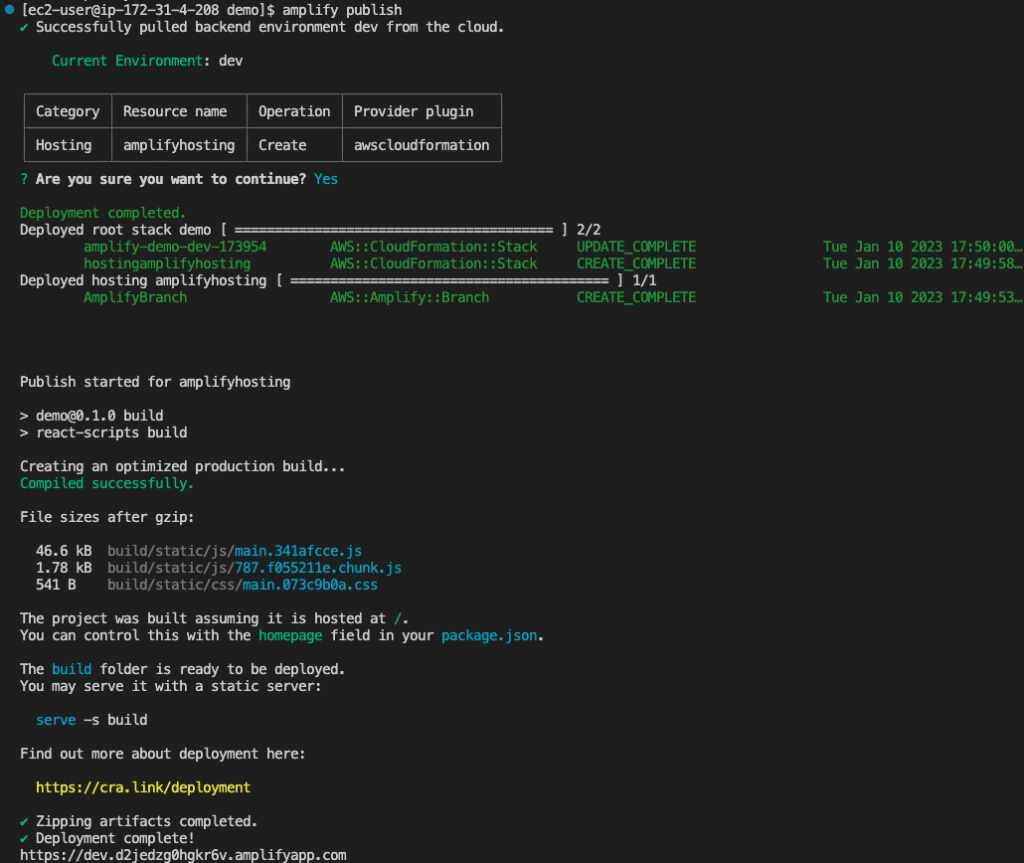
Task: Click 'AWS::Amplify::Branch' resource type
Action: coord(409,297)
